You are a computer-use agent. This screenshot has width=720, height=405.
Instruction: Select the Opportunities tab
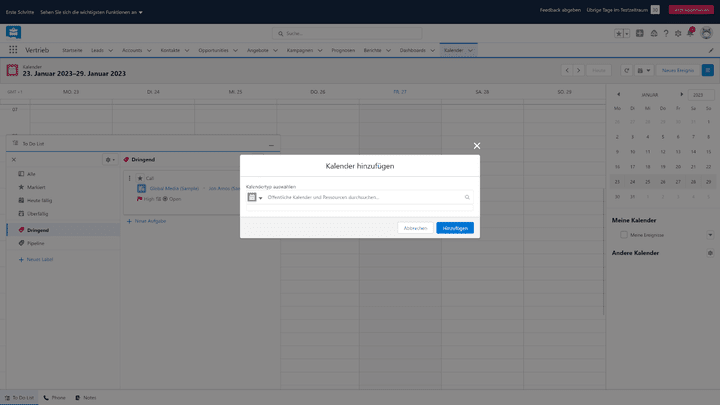[x=213, y=50]
